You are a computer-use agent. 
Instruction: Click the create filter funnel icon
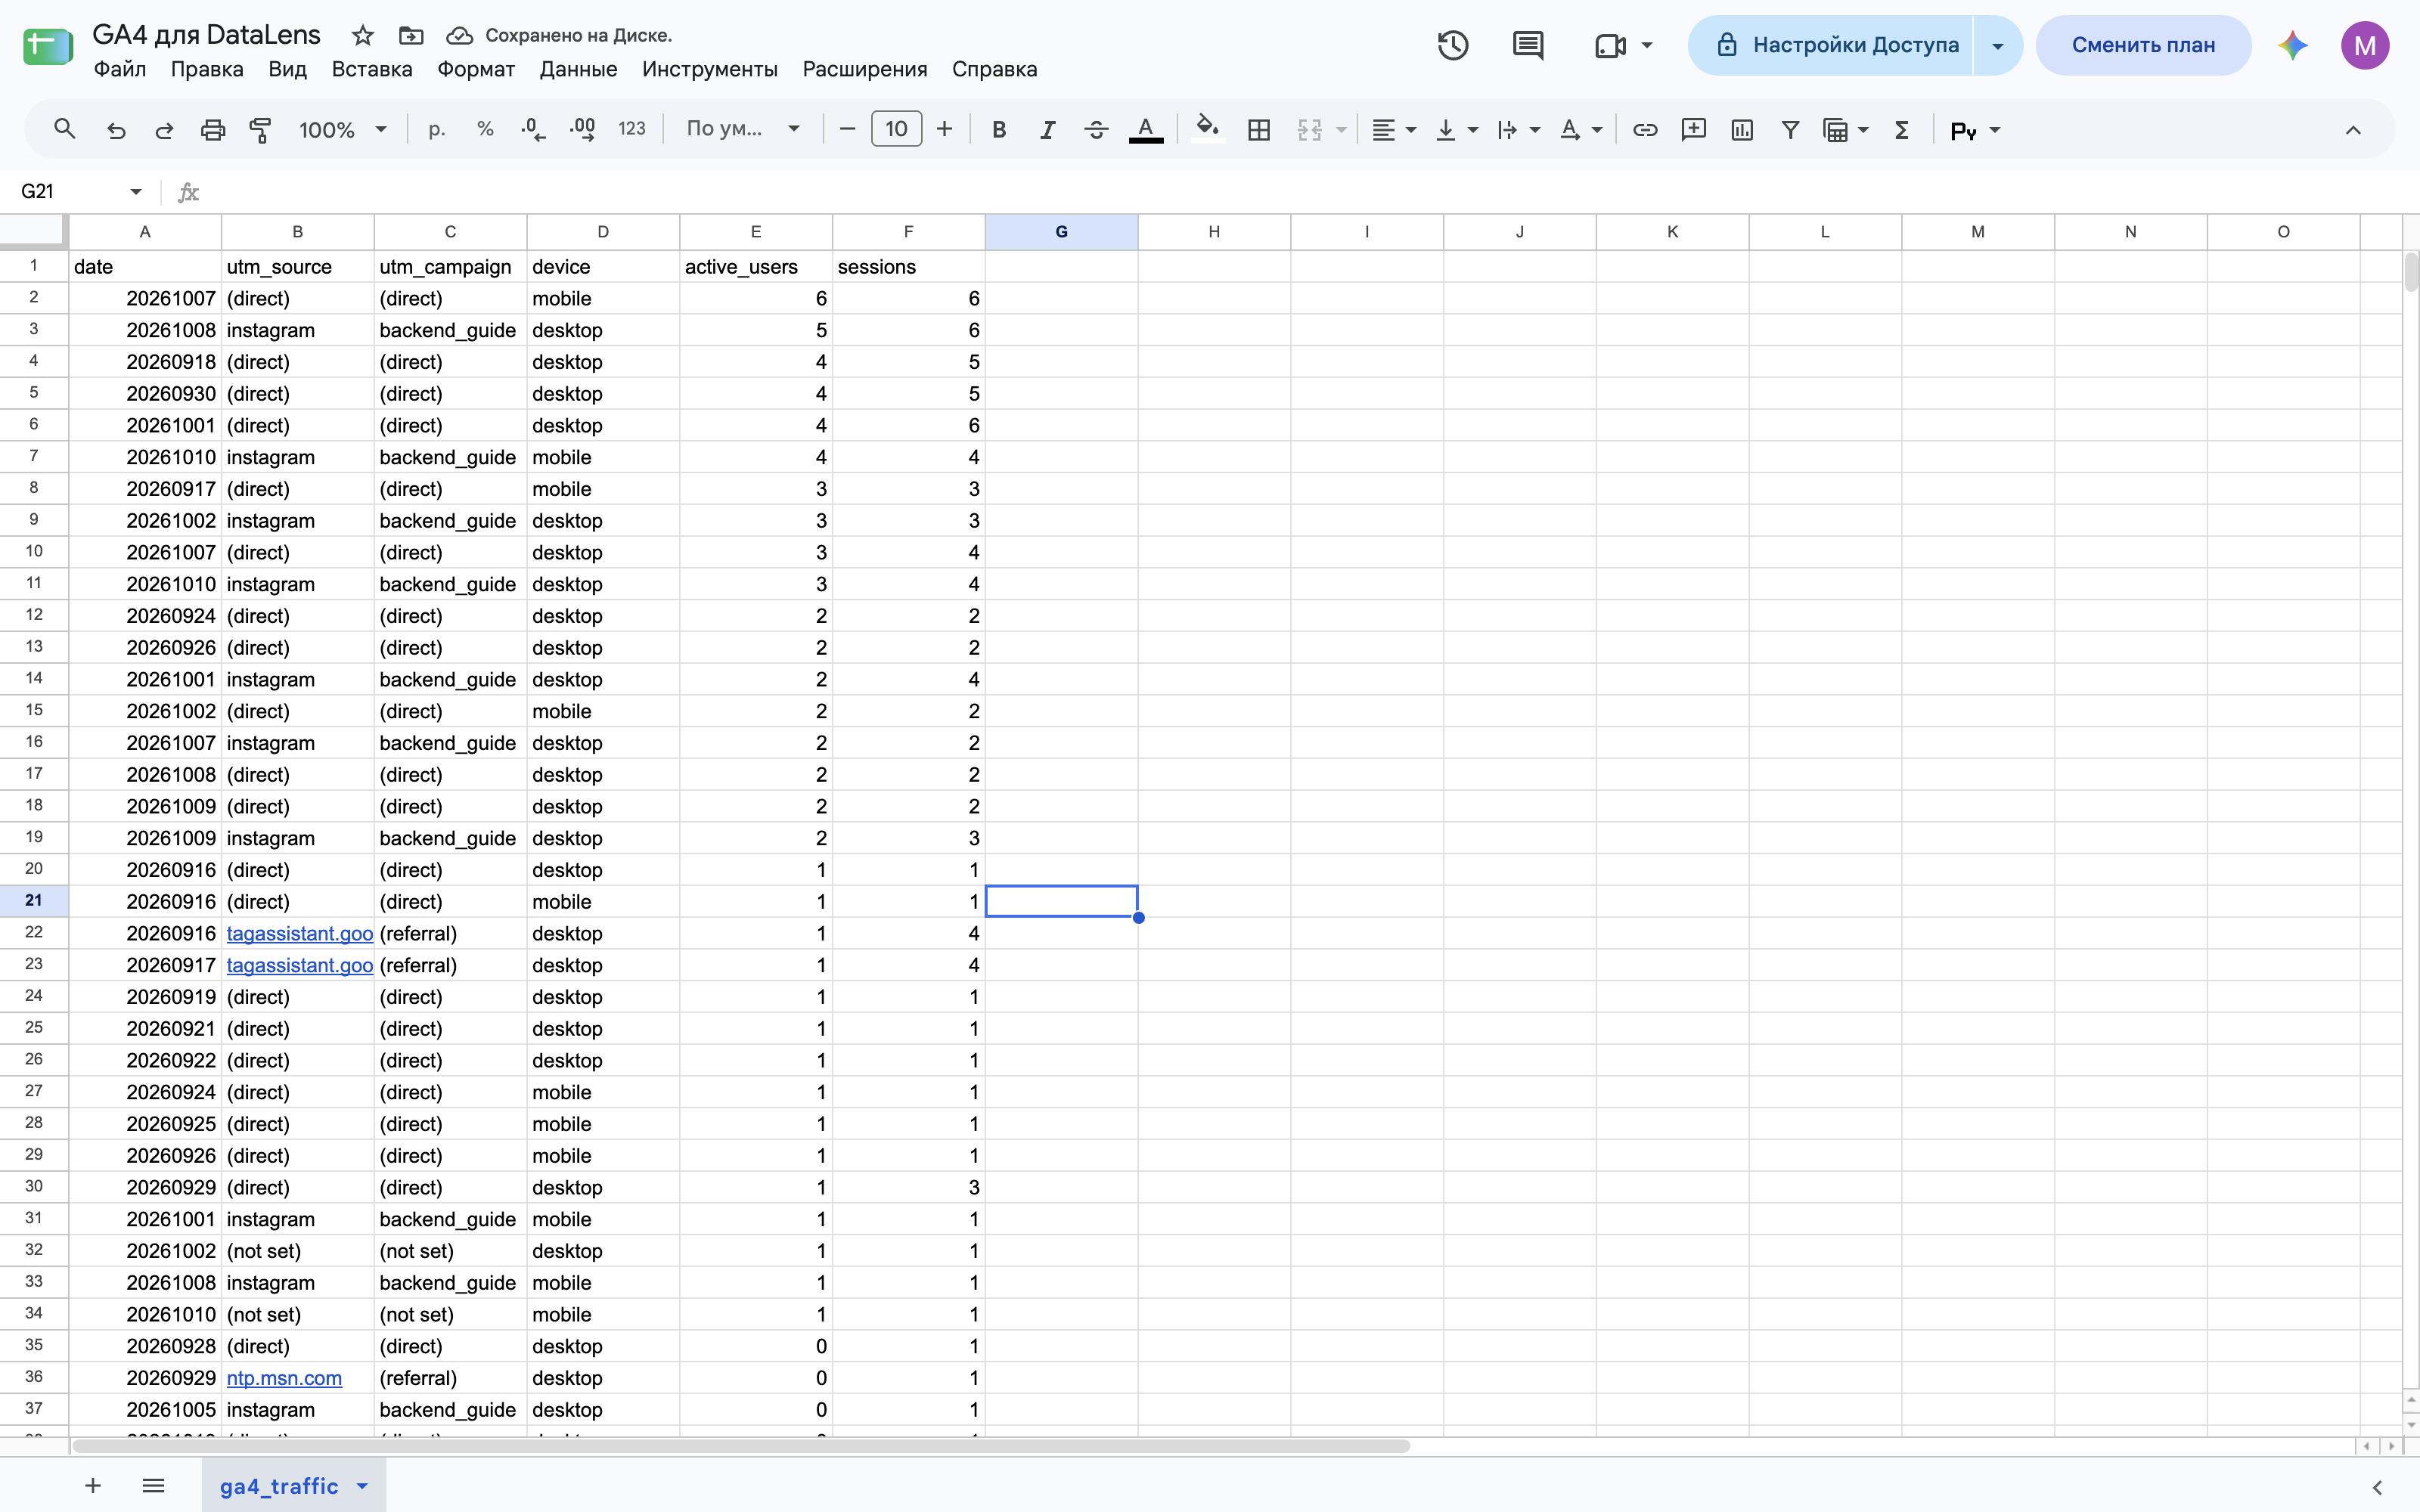pos(1790,130)
